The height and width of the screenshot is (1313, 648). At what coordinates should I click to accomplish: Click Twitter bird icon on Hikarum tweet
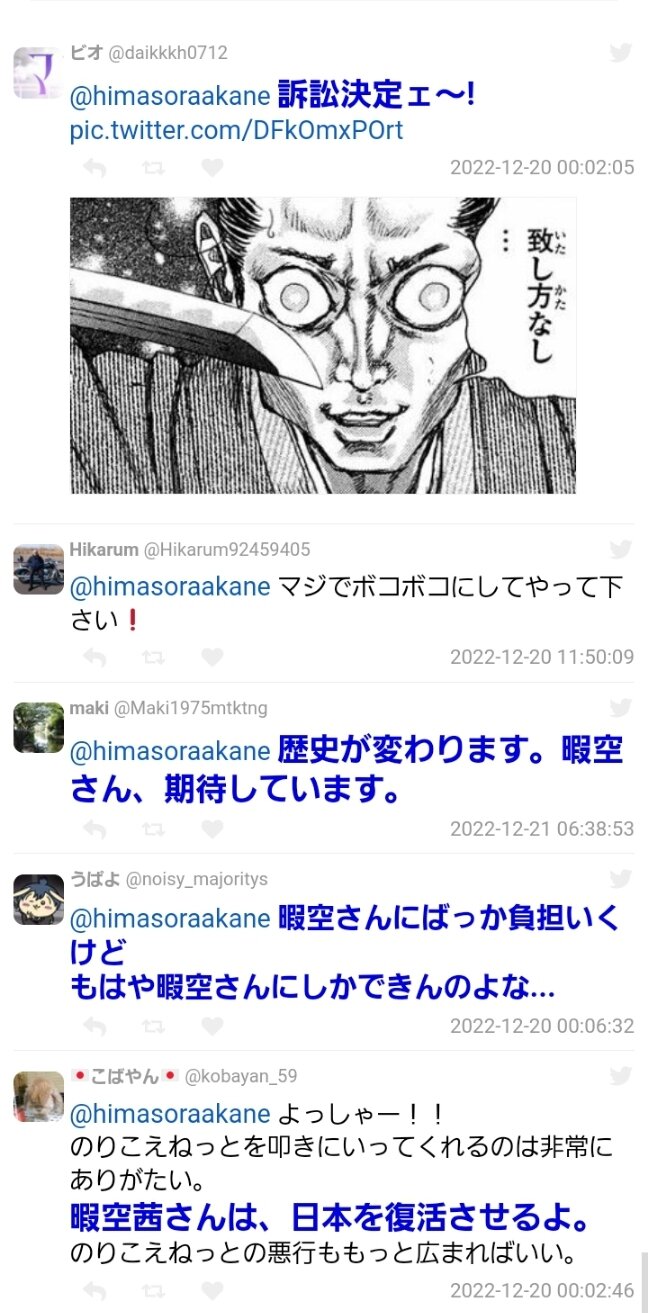tap(621, 549)
